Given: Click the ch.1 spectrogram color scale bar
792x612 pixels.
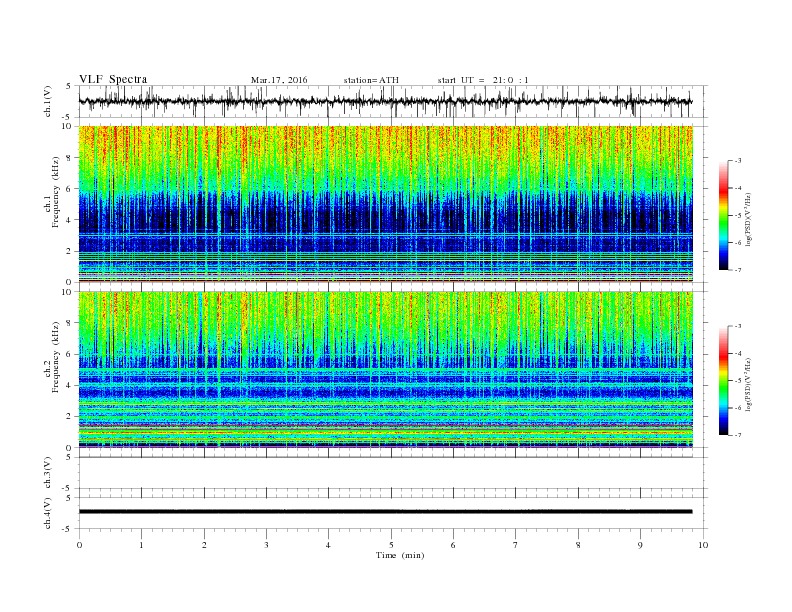Looking at the screenshot, I should tap(723, 215).
